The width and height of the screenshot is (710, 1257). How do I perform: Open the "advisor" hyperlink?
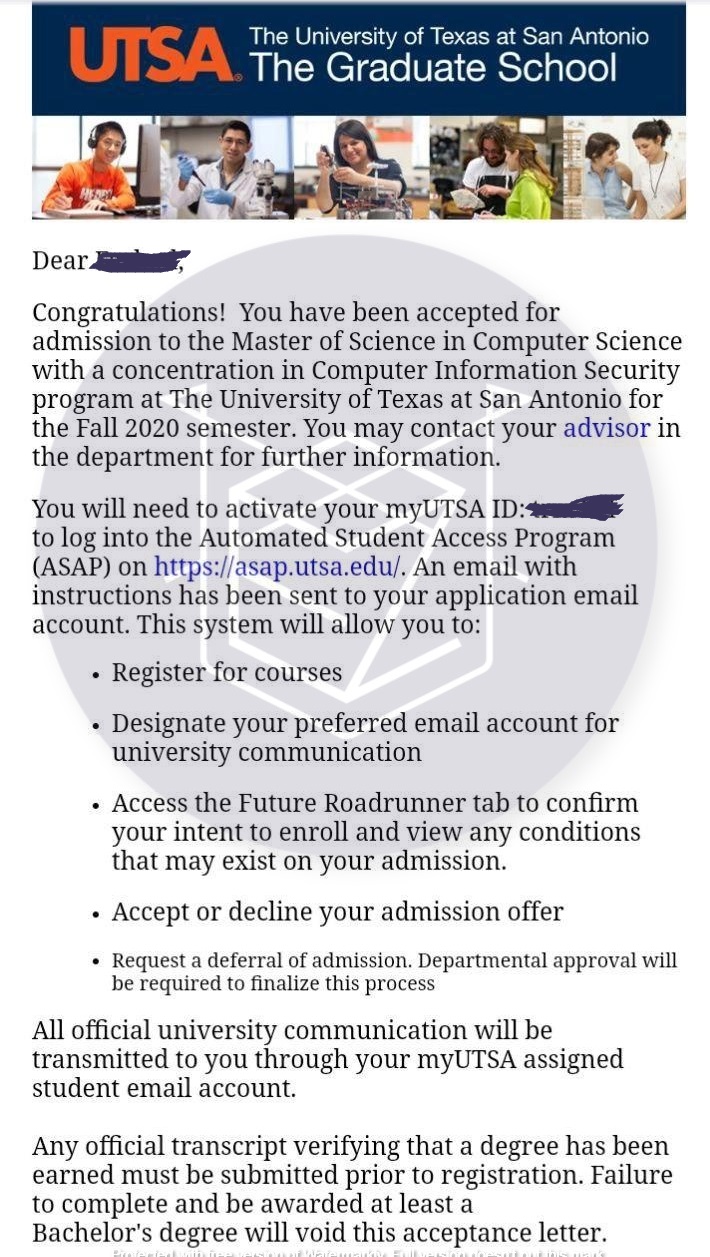606,428
